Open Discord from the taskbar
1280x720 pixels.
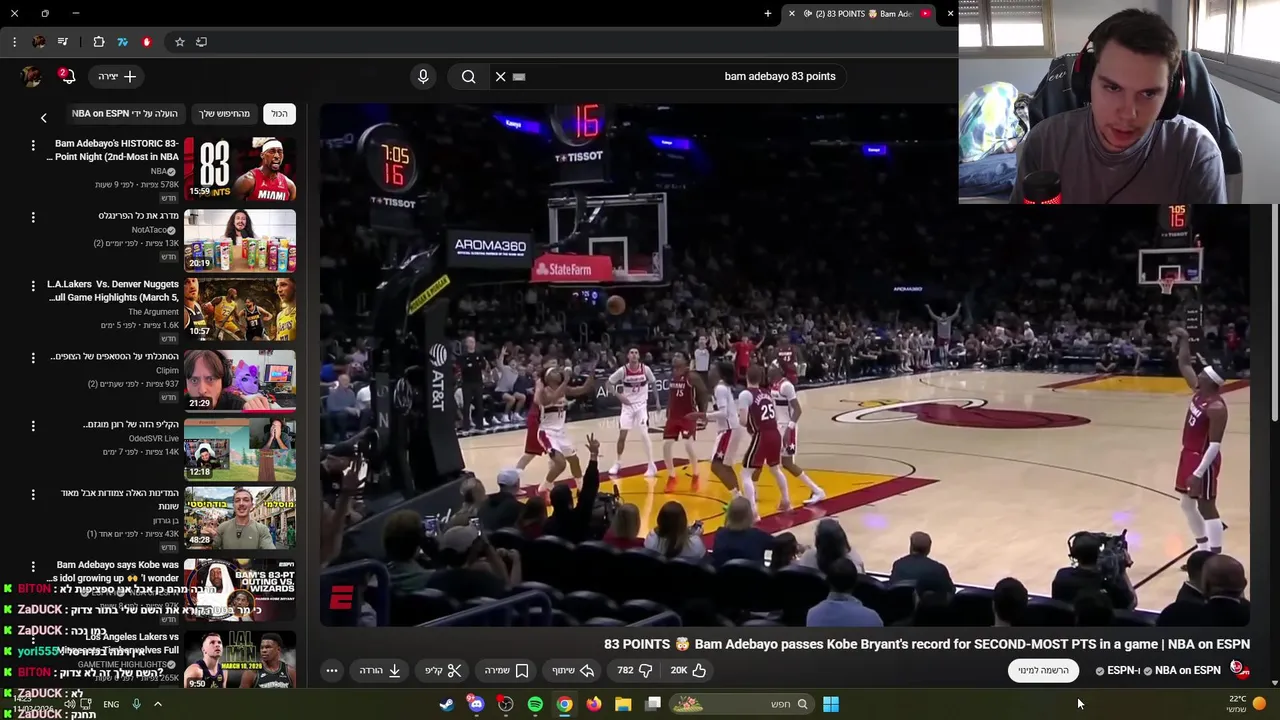[476, 704]
